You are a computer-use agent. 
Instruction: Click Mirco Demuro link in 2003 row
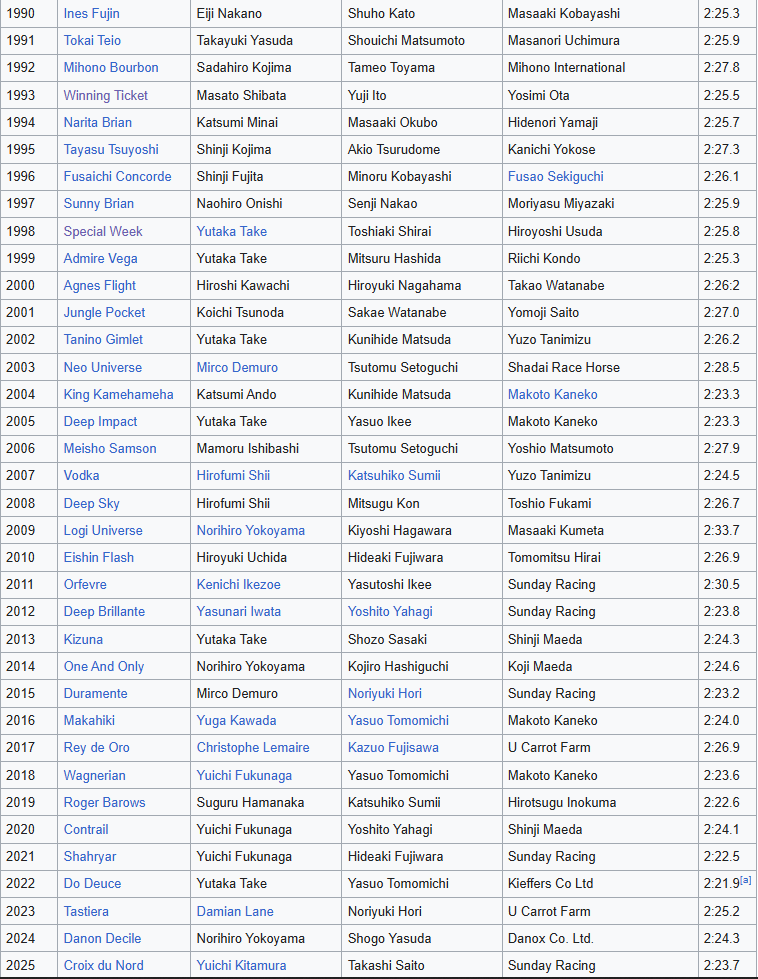point(237,367)
